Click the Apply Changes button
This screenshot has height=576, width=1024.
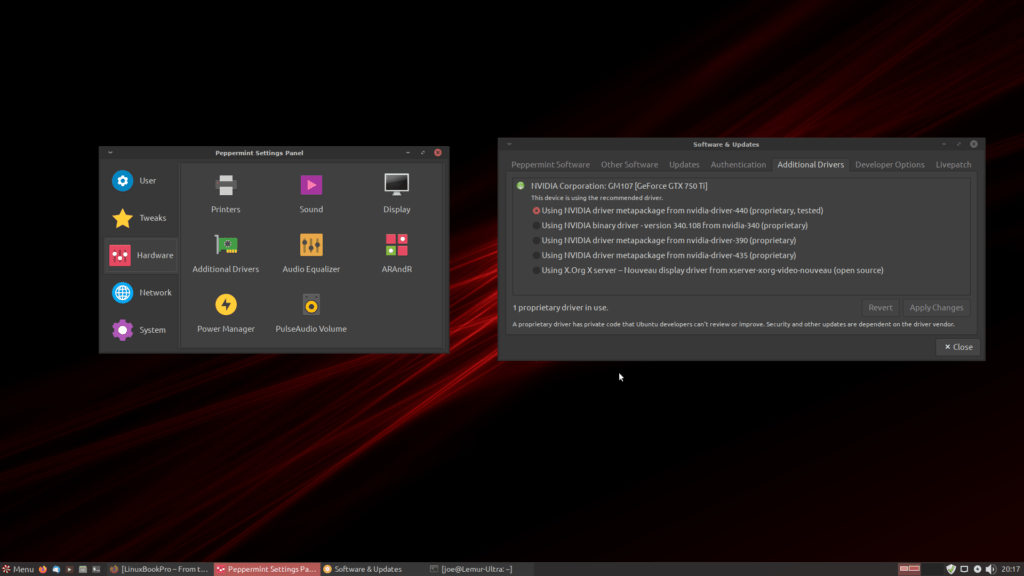coord(936,308)
